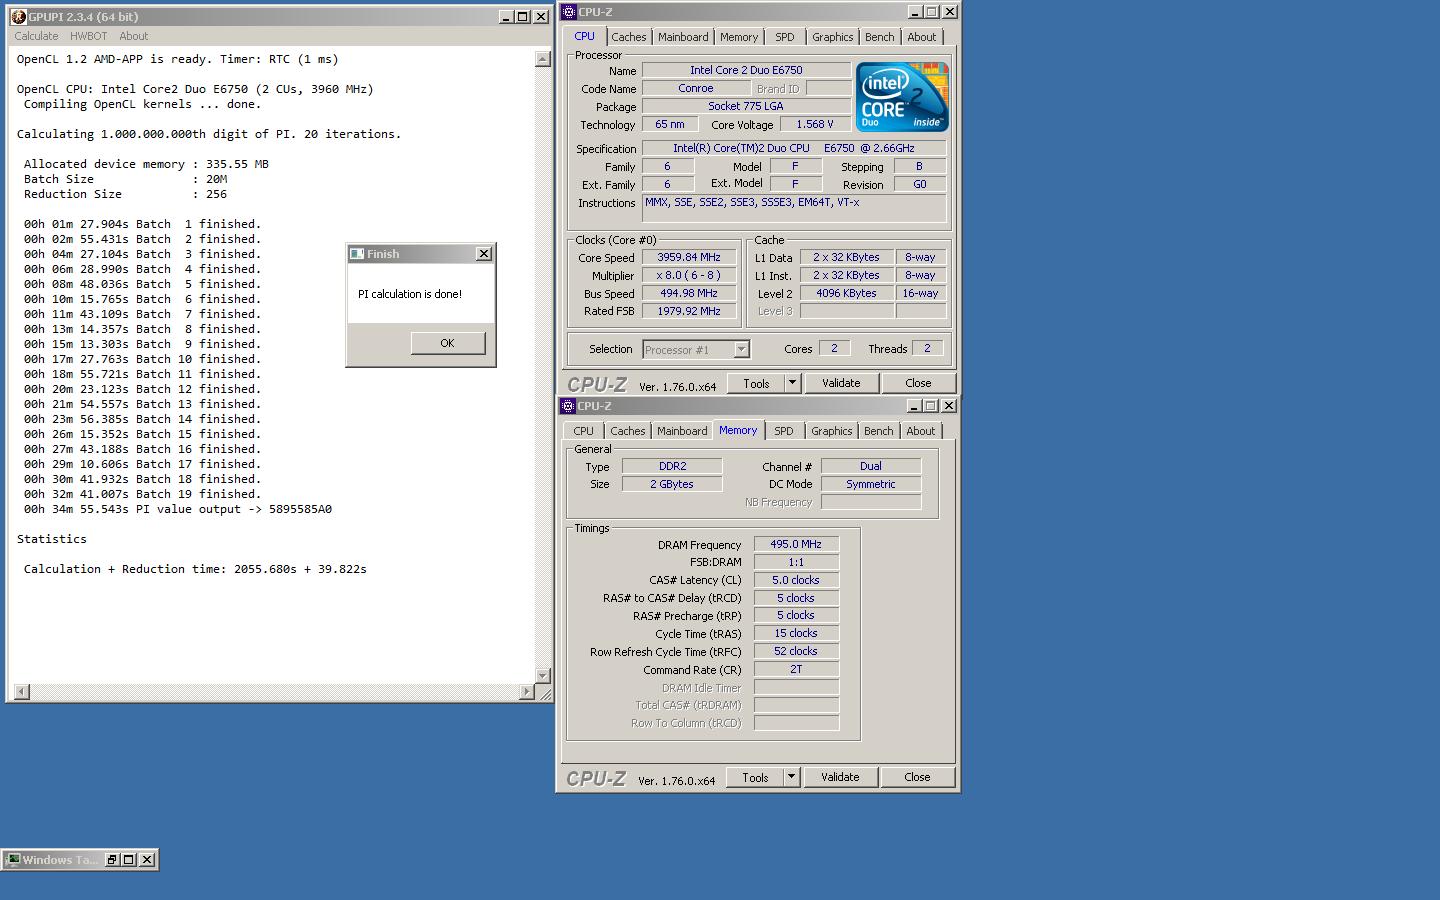Click Tools button in lower CPU-Z
The image size is (1440, 900).
(x=756, y=777)
